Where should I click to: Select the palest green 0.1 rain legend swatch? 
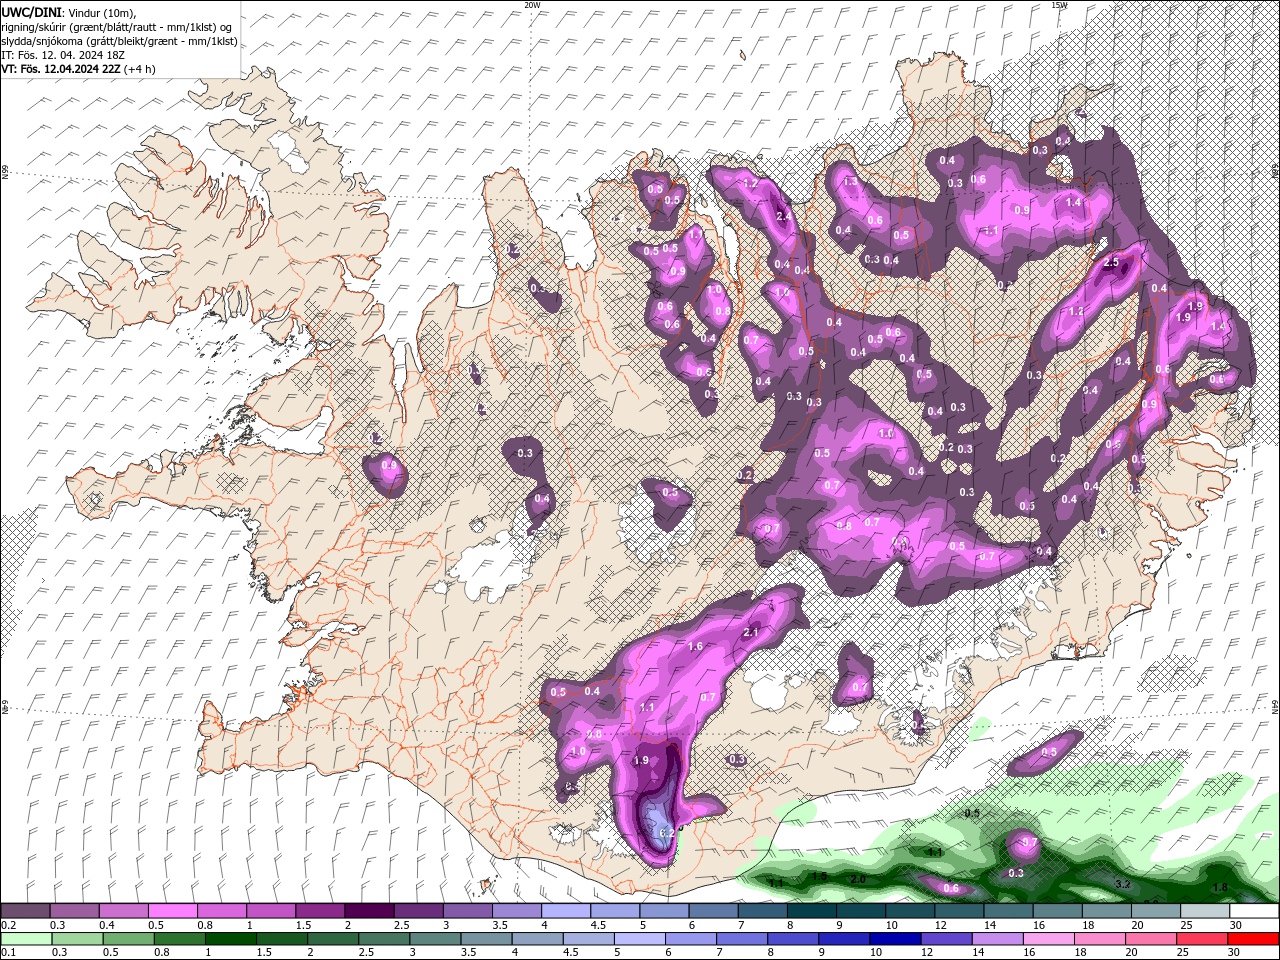[26, 939]
